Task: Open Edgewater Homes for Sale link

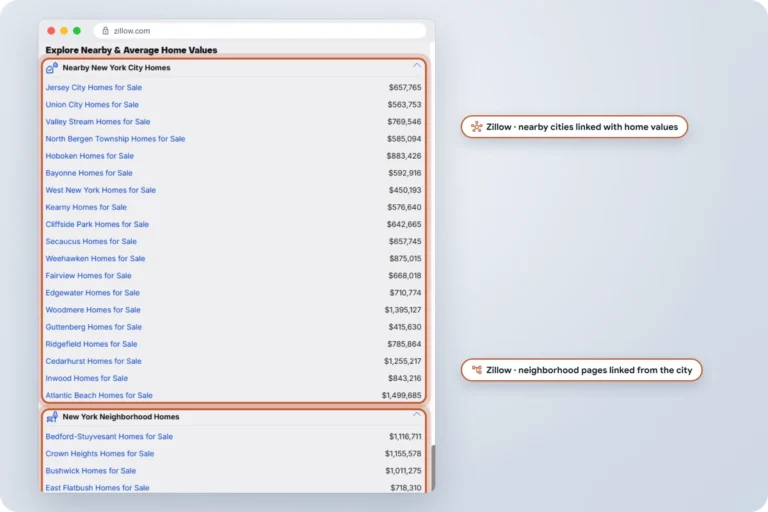Action: (x=93, y=293)
